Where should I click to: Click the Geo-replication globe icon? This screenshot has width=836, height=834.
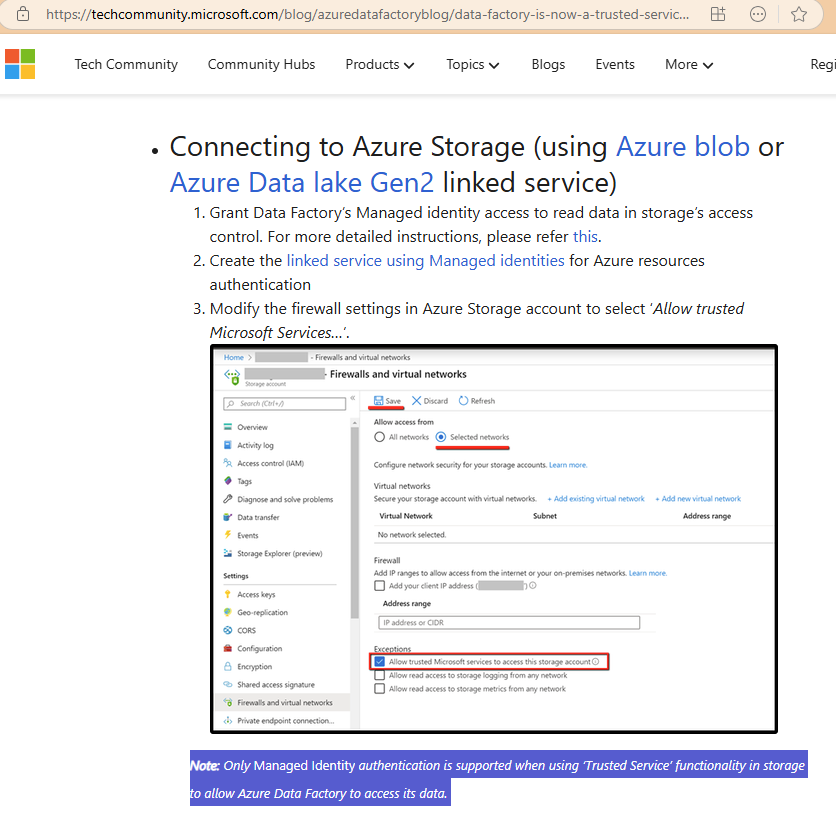(x=228, y=612)
